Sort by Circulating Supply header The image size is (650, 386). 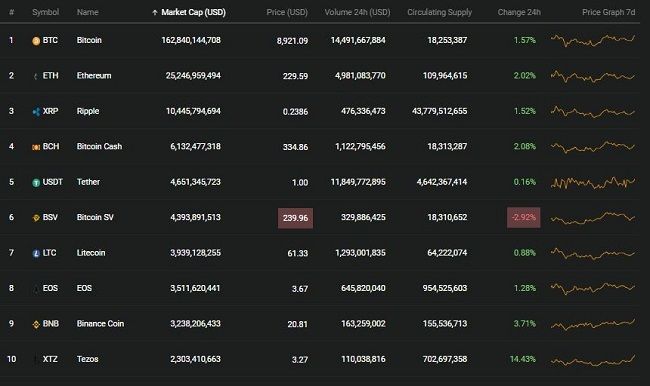tap(439, 12)
